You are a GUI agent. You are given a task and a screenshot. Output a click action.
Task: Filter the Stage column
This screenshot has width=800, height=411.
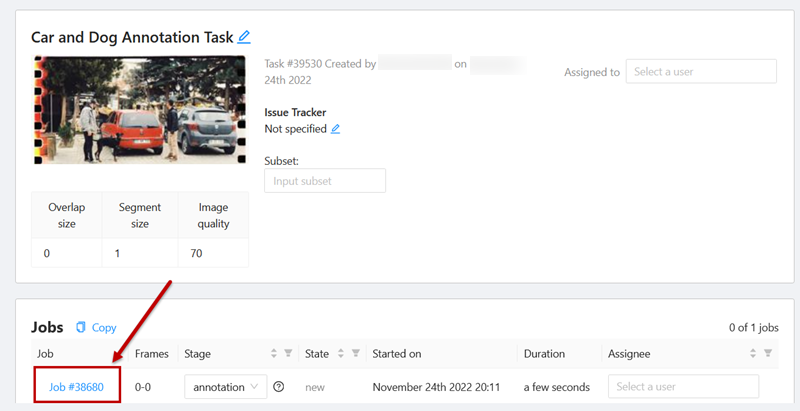pyautogui.click(x=287, y=354)
